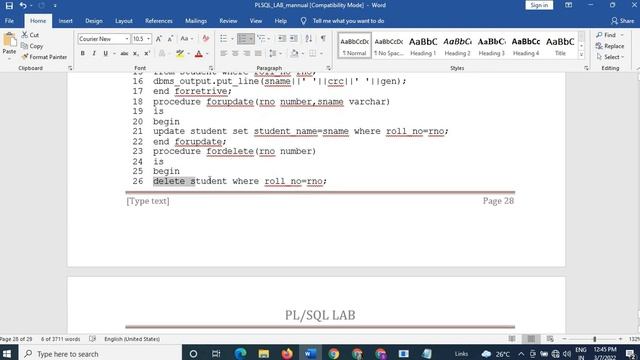Copy the selected text
This screenshot has width=640, height=360.
pyautogui.click(x=32, y=46)
